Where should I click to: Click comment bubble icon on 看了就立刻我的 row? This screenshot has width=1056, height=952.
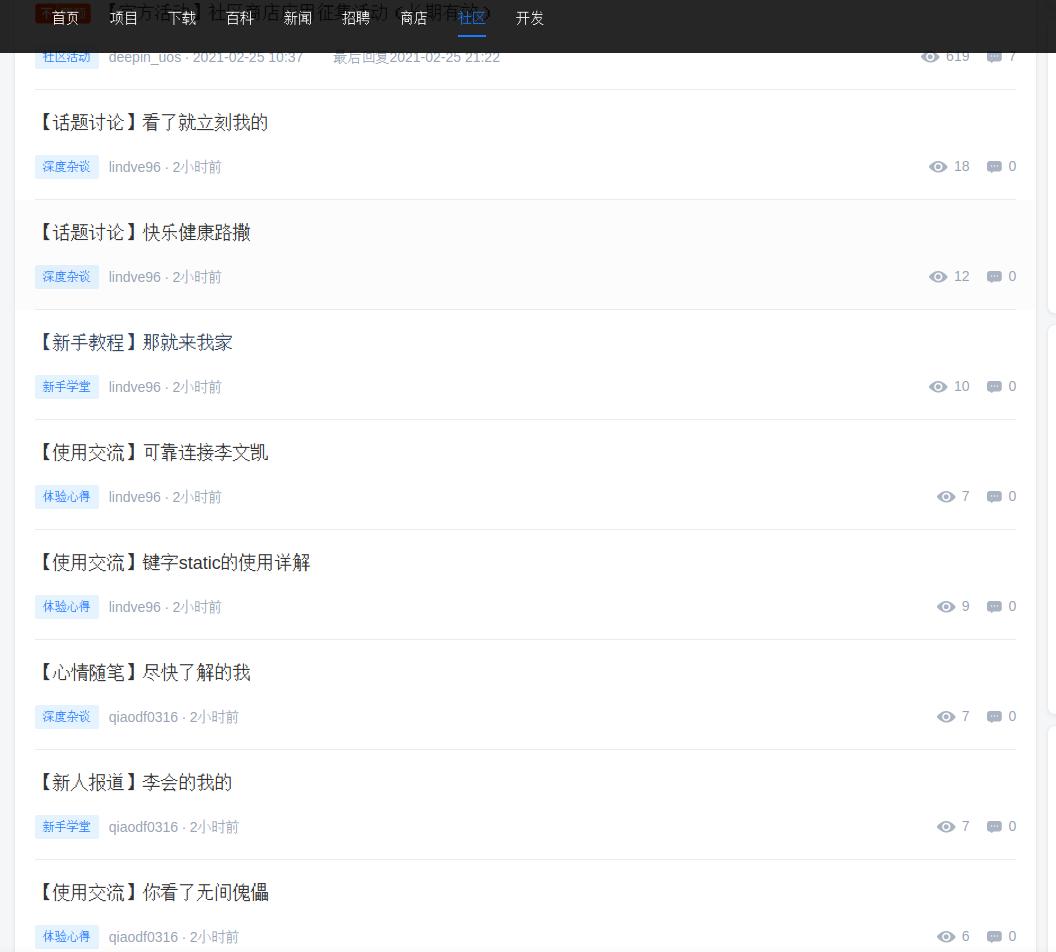[994, 167]
